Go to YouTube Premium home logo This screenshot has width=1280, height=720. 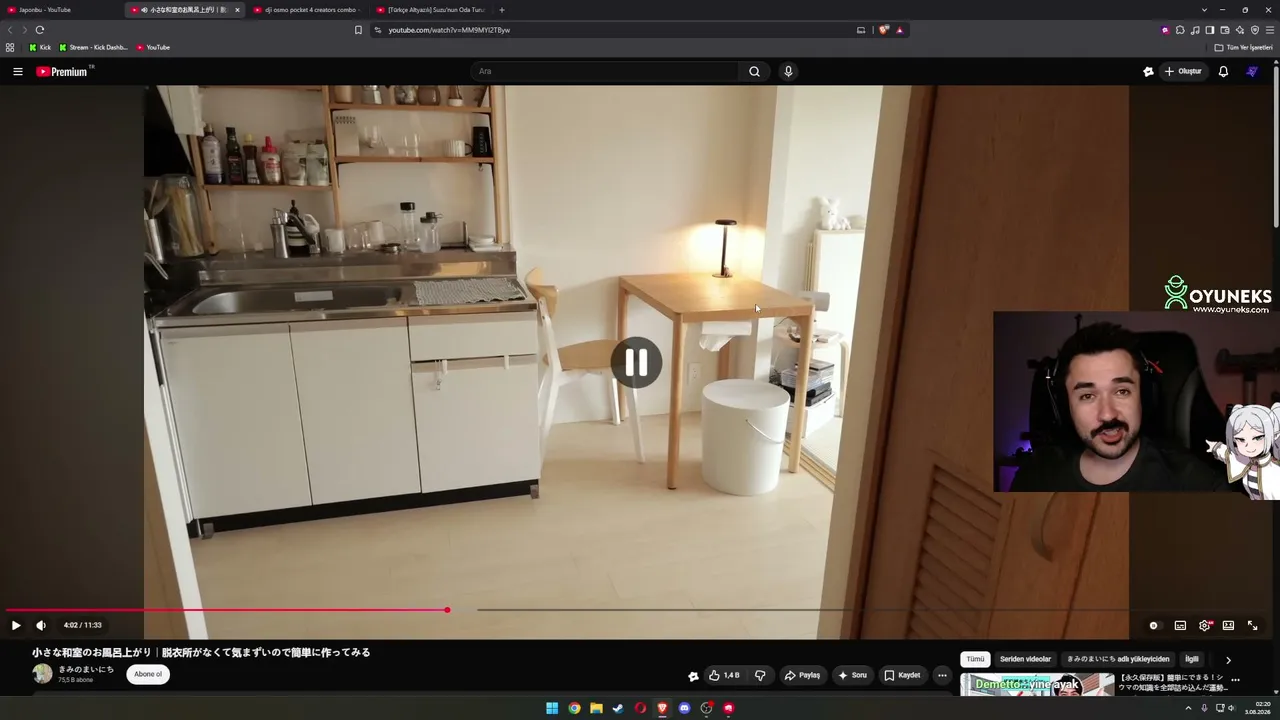(62, 71)
